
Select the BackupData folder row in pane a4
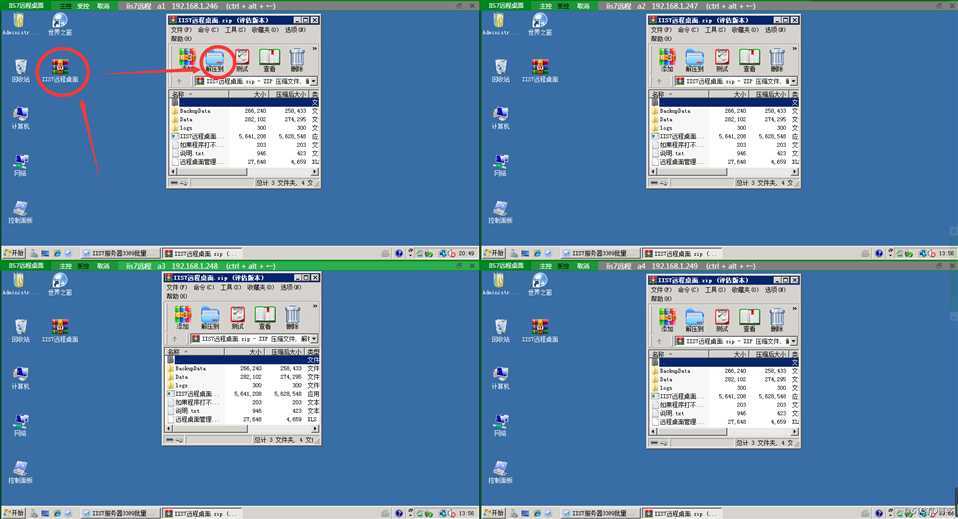click(725, 370)
